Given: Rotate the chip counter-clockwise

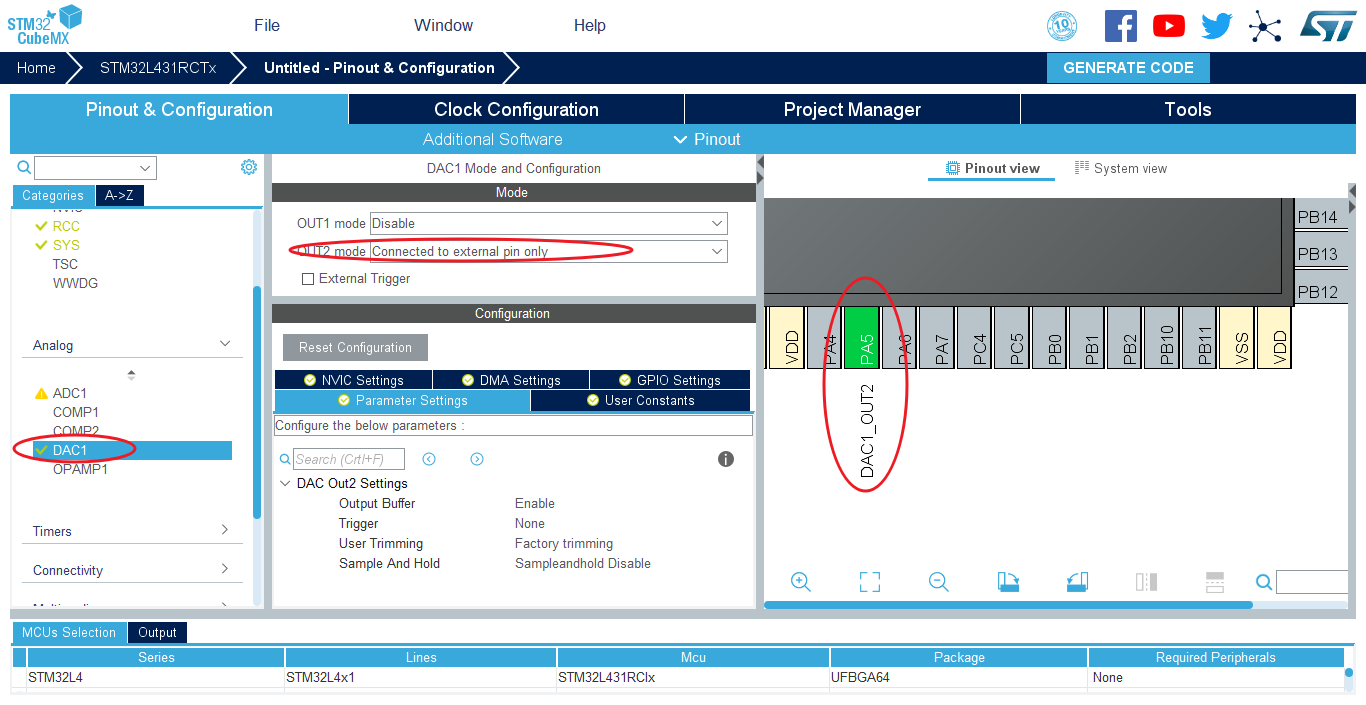Looking at the screenshot, I should pyautogui.click(x=1077, y=582).
